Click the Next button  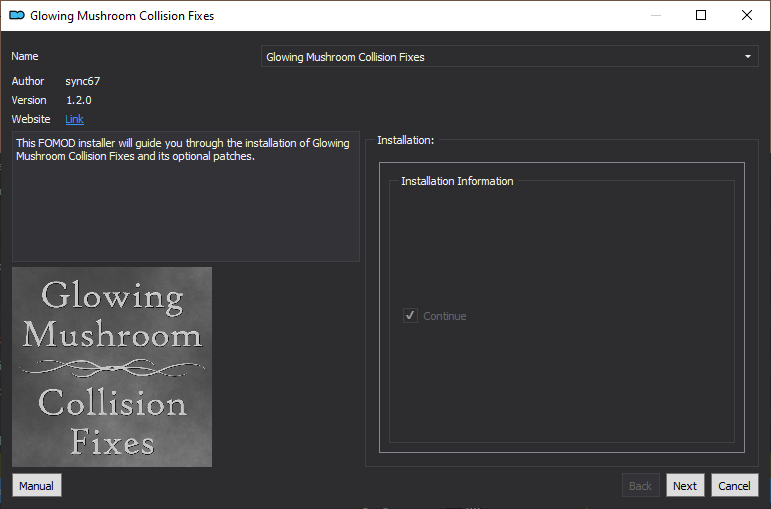pos(685,486)
